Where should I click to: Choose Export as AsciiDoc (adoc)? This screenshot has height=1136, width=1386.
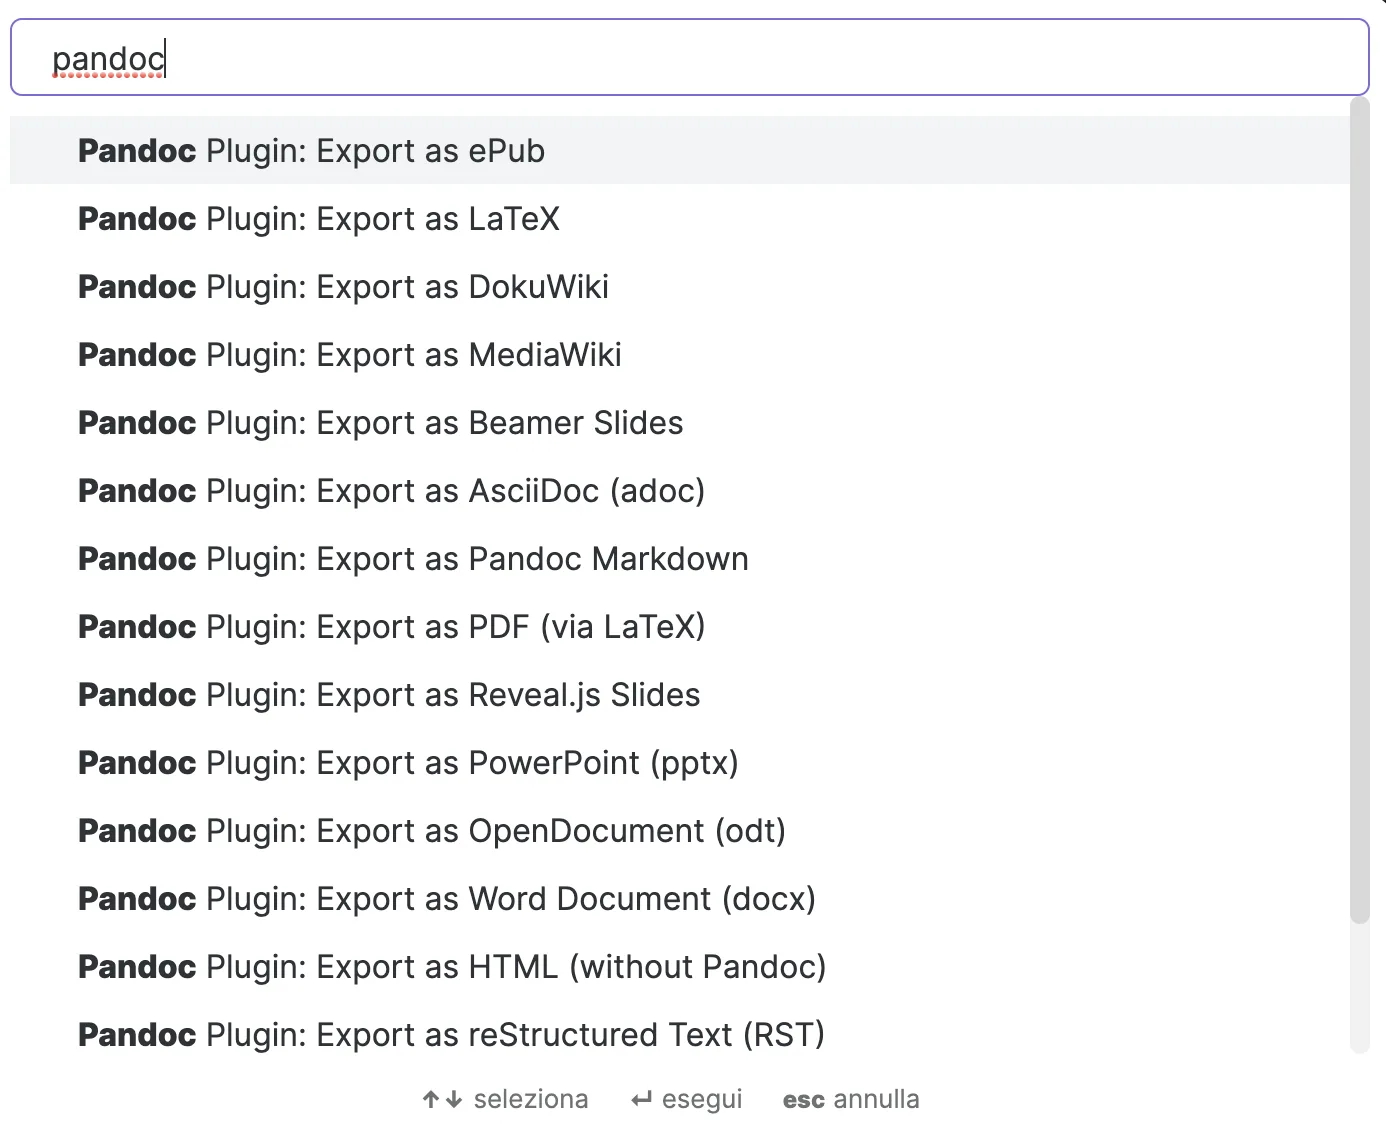pyautogui.click(x=391, y=491)
